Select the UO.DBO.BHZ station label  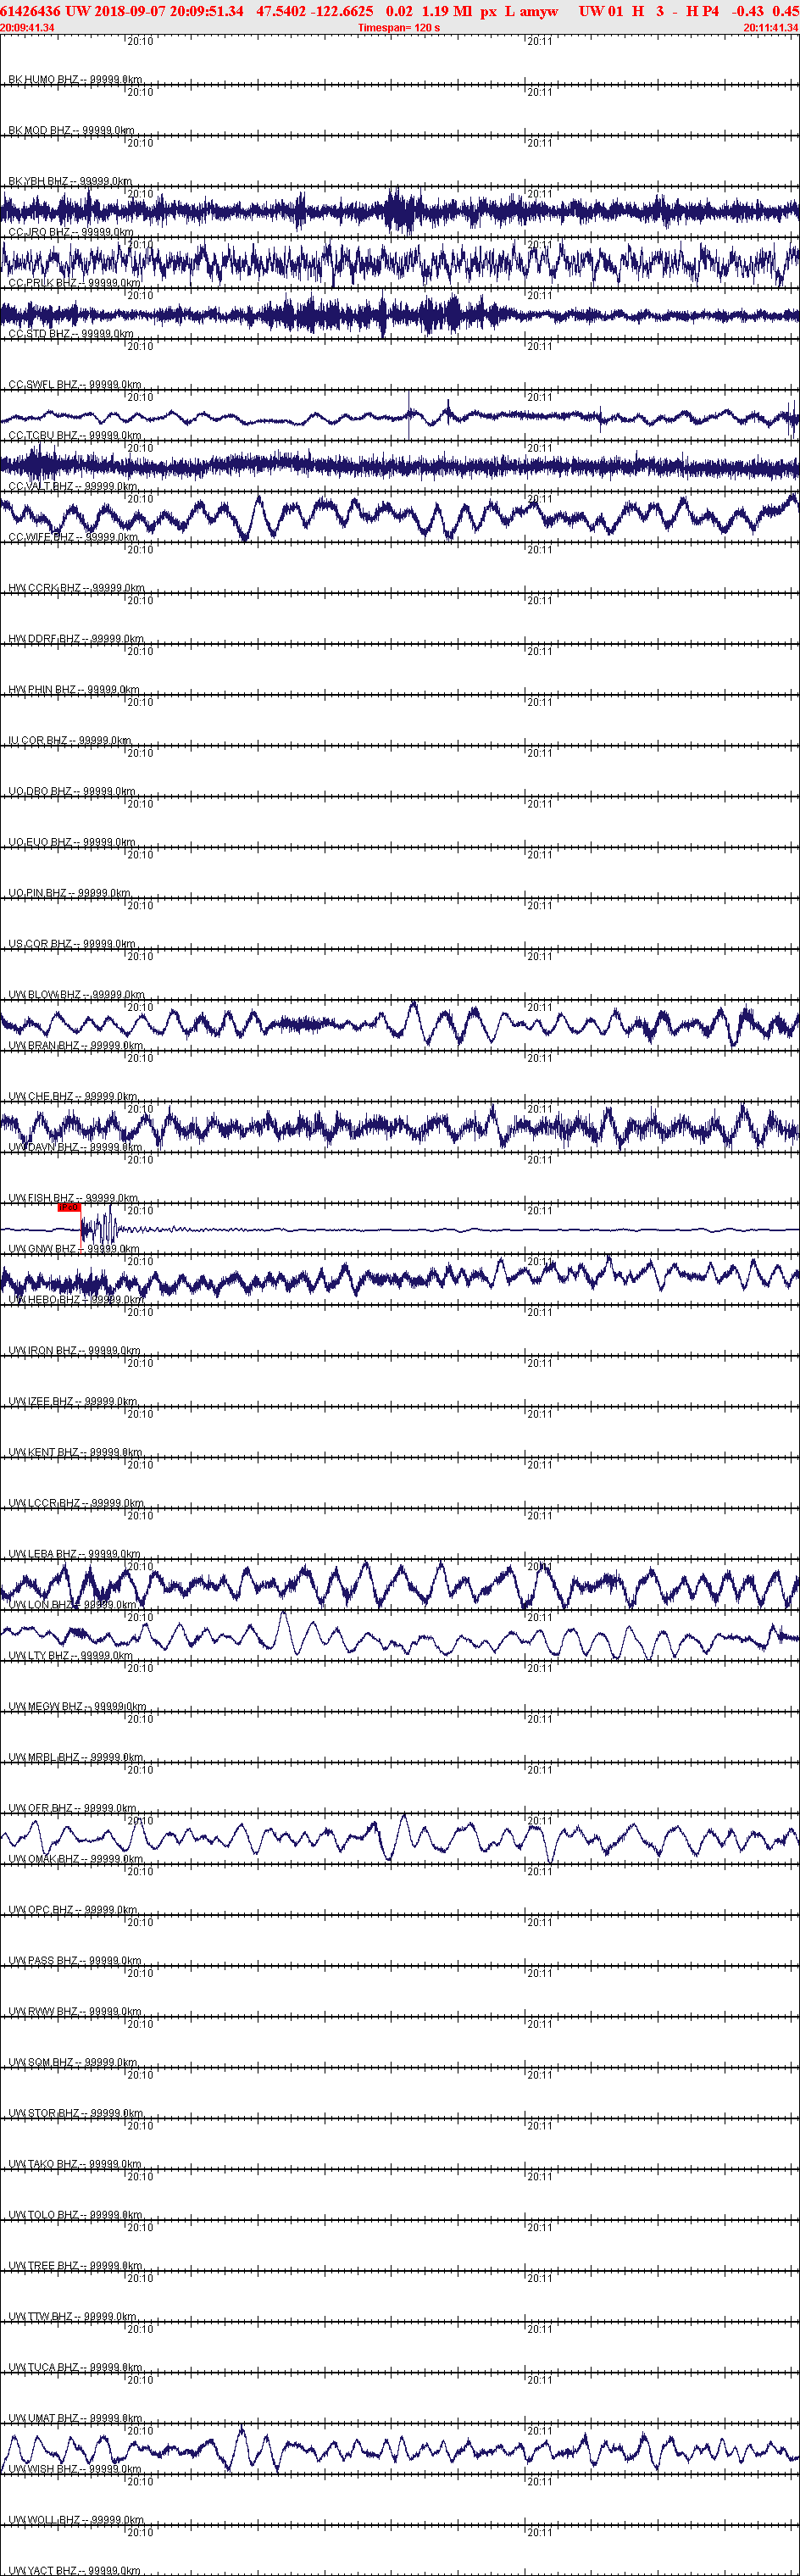coord(72,791)
